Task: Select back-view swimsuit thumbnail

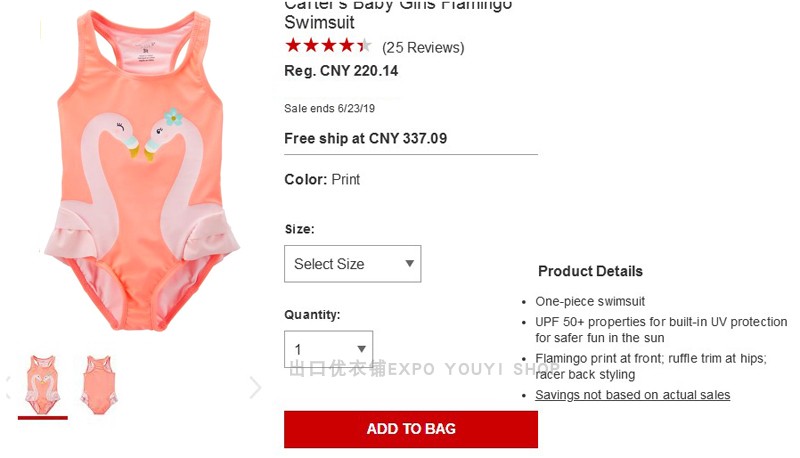Action: click(99, 386)
